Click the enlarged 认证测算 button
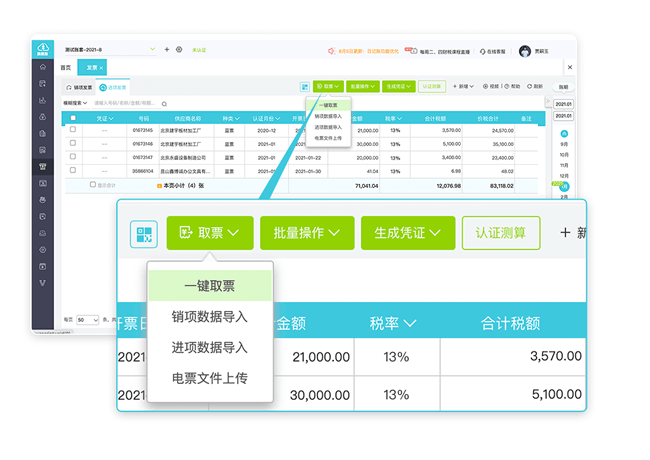Viewport: 650px width, 460px height. pos(501,233)
